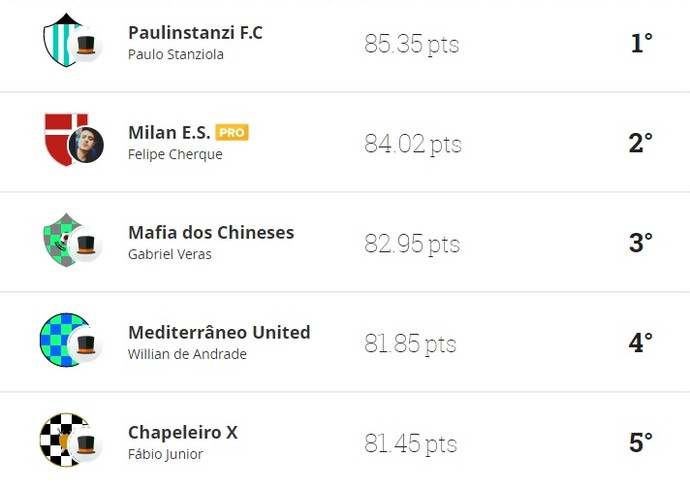The height and width of the screenshot is (490, 690).
Task: Open the Mafia dos Chineses team link
Action: point(211,232)
